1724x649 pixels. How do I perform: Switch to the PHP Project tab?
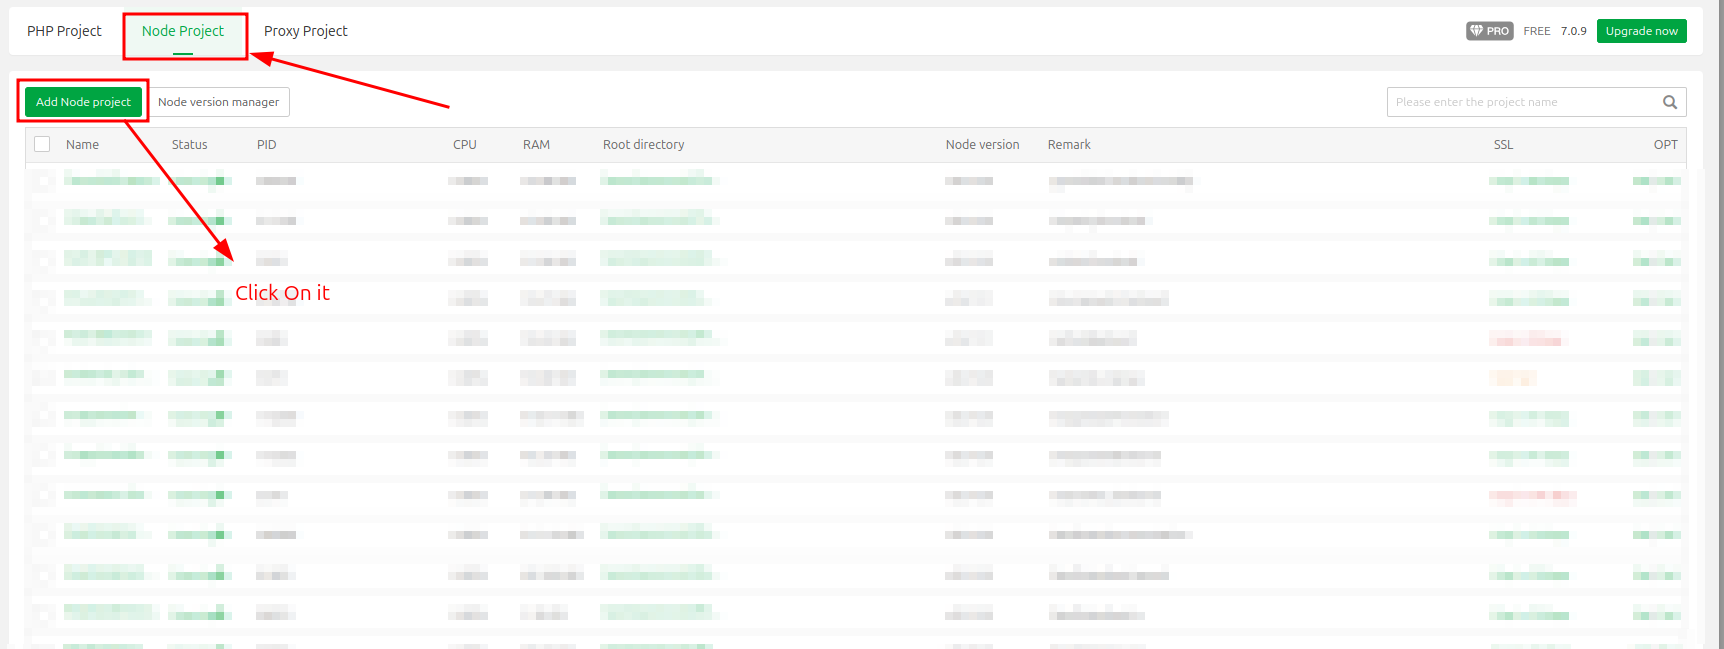(64, 31)
